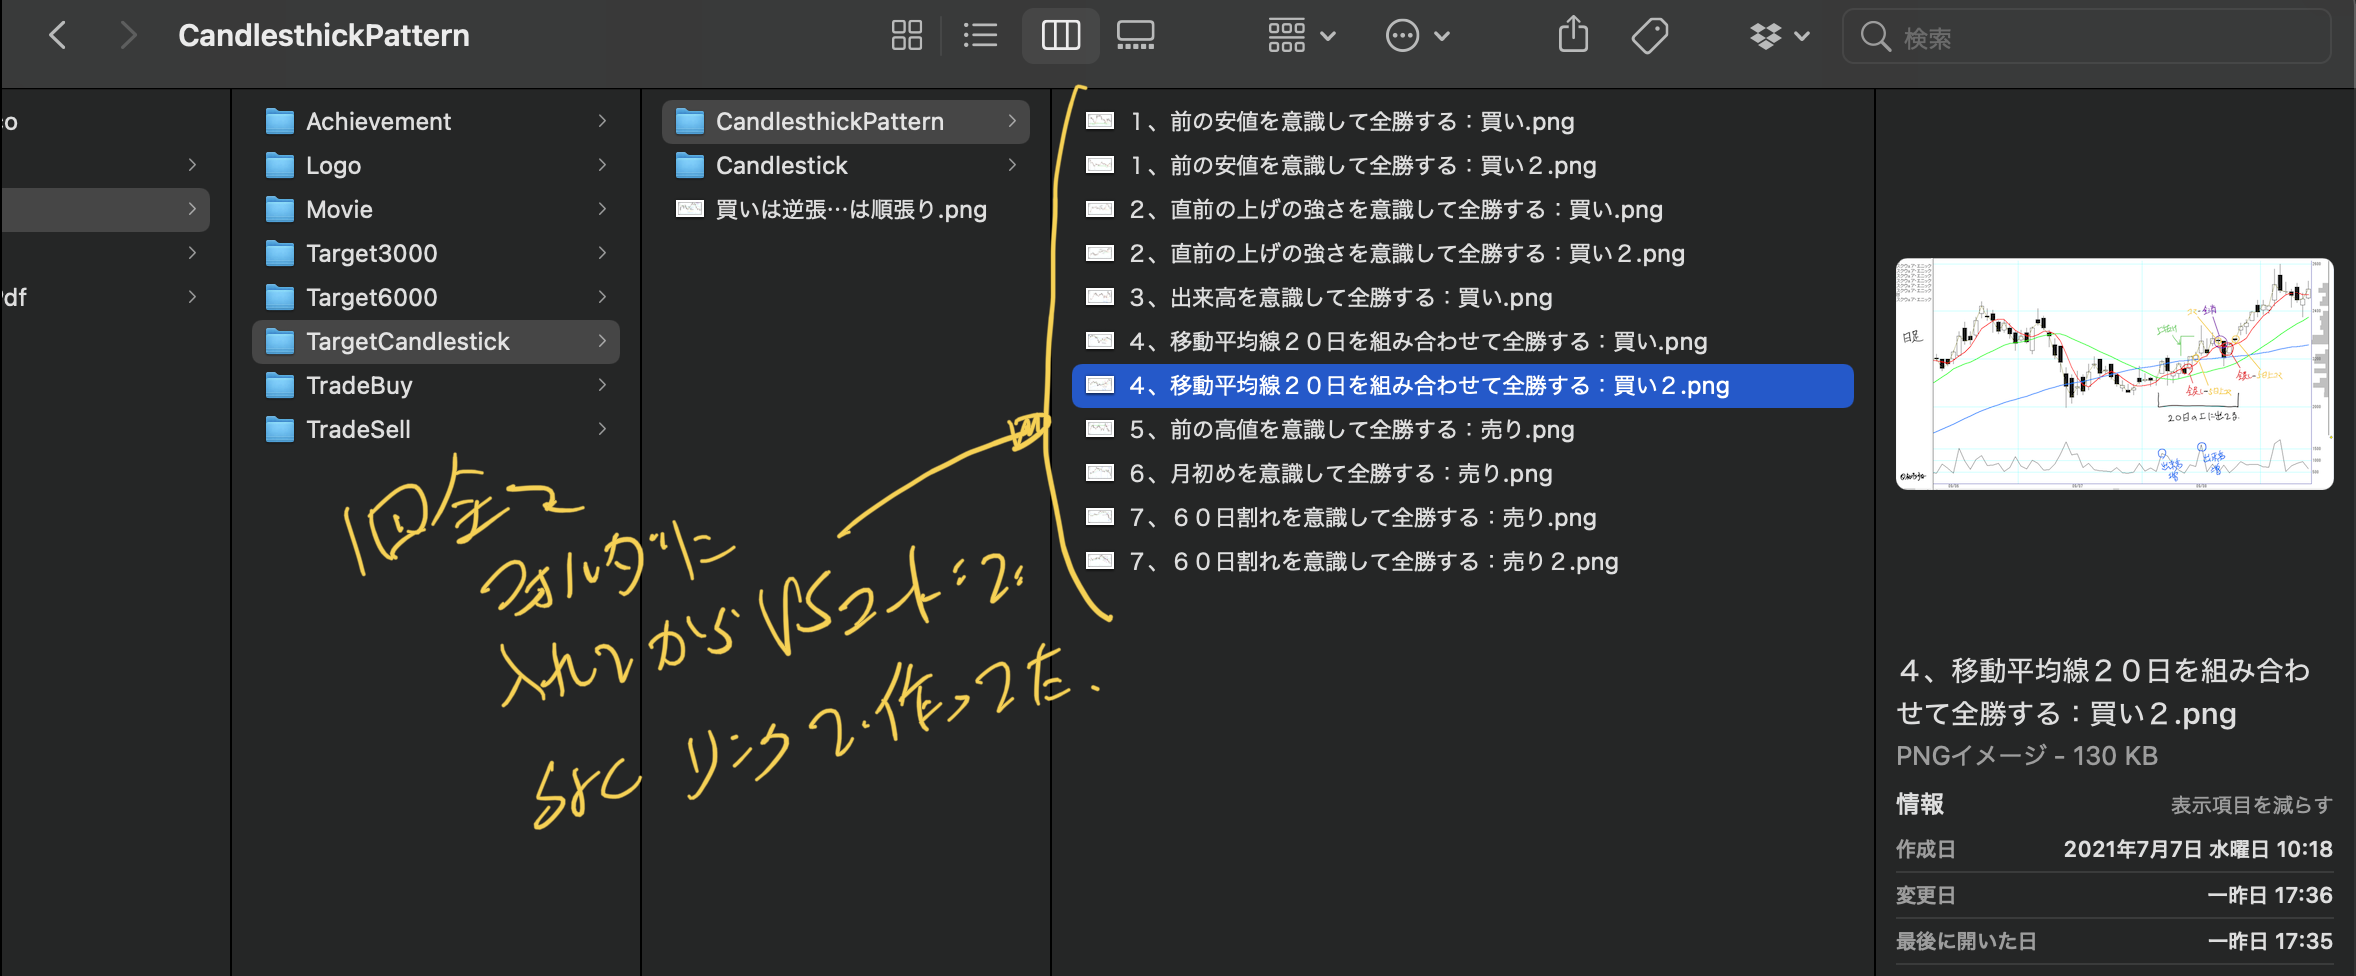This screenshot has width=2356, height=976.
Task: Select file 7、６０日割れを意識して全勝する：売り２.png
Action: coord(1463,561)
